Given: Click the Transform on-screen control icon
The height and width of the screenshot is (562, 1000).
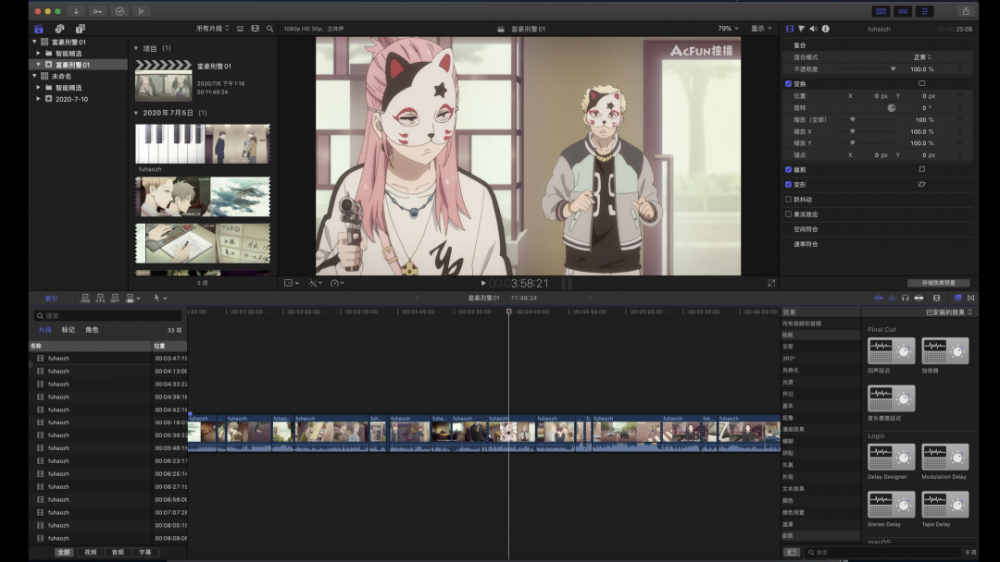Looking at the screenshot, I should (x=922, y=84).
